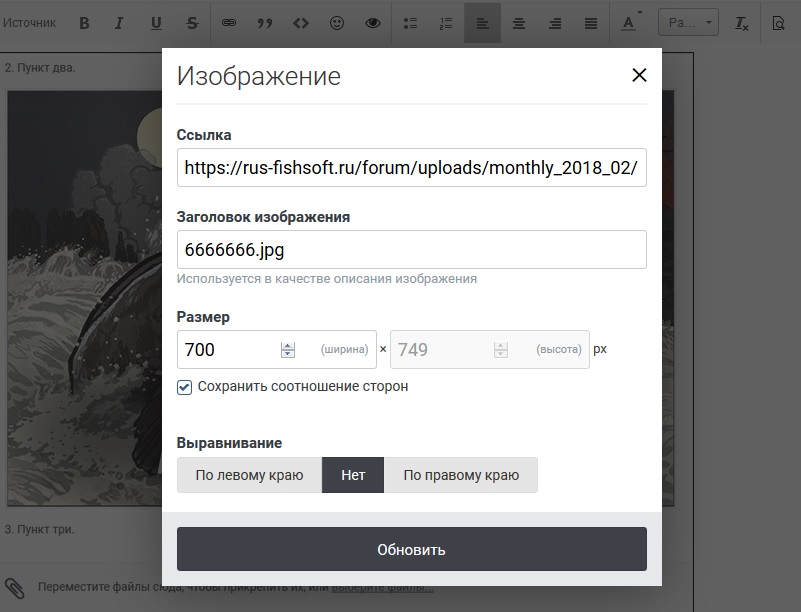This screenshot has height=612, width=801.
Task: Insert a bulleted list
Action: point(410,22)
